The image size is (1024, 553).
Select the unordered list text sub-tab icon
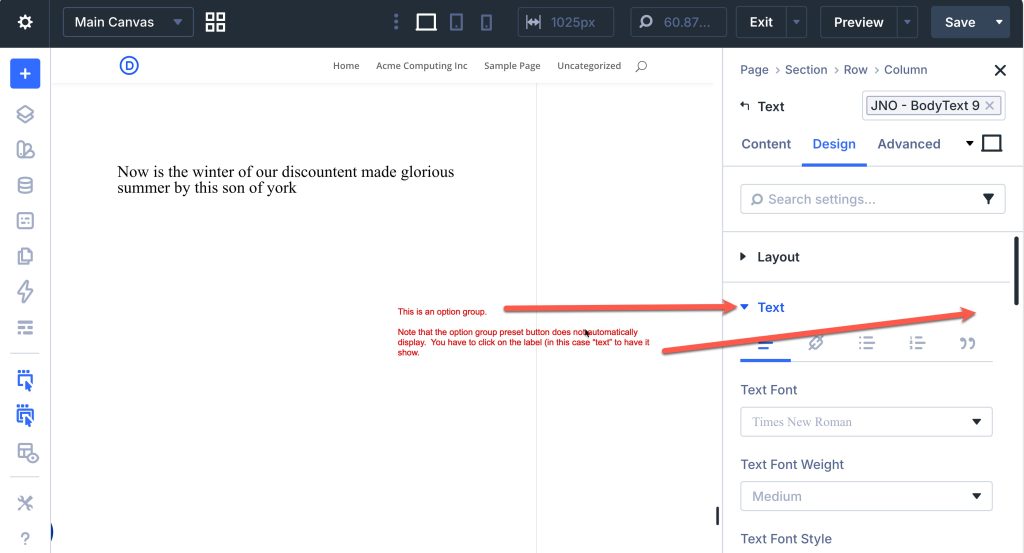(866, 343)
